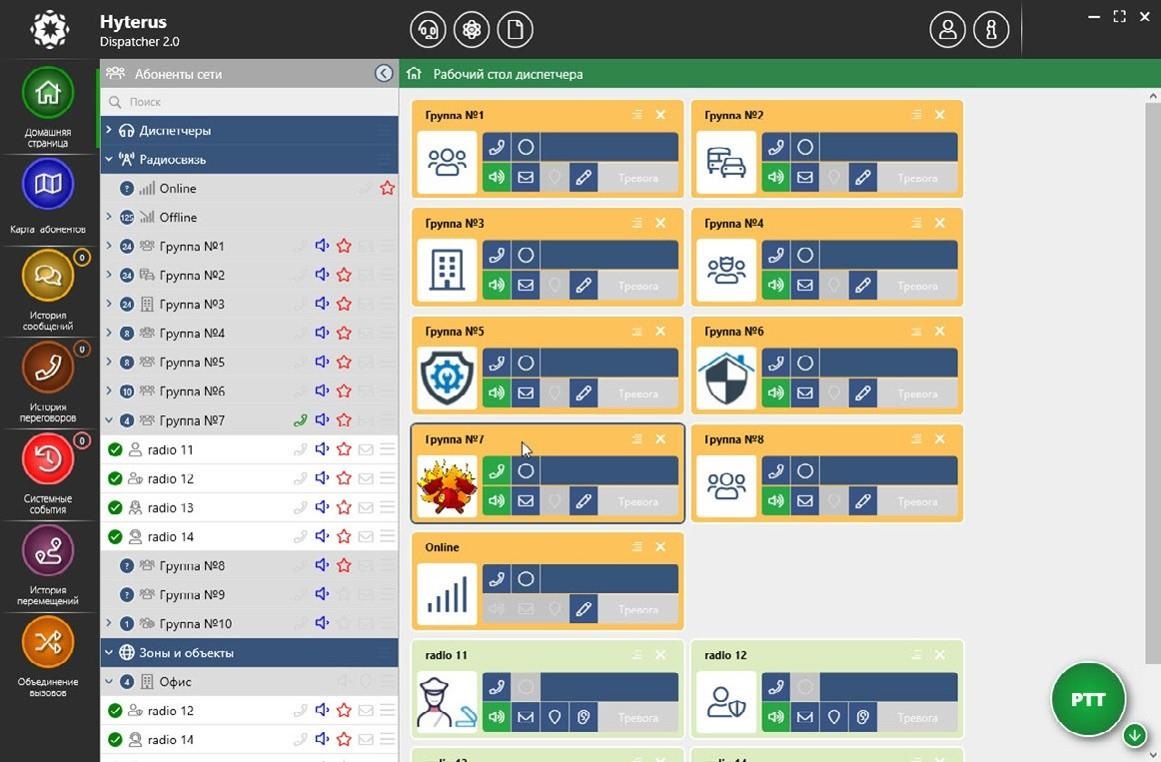Expand the Диспетчеры section
1161x762 pixels.
point(108,130)
